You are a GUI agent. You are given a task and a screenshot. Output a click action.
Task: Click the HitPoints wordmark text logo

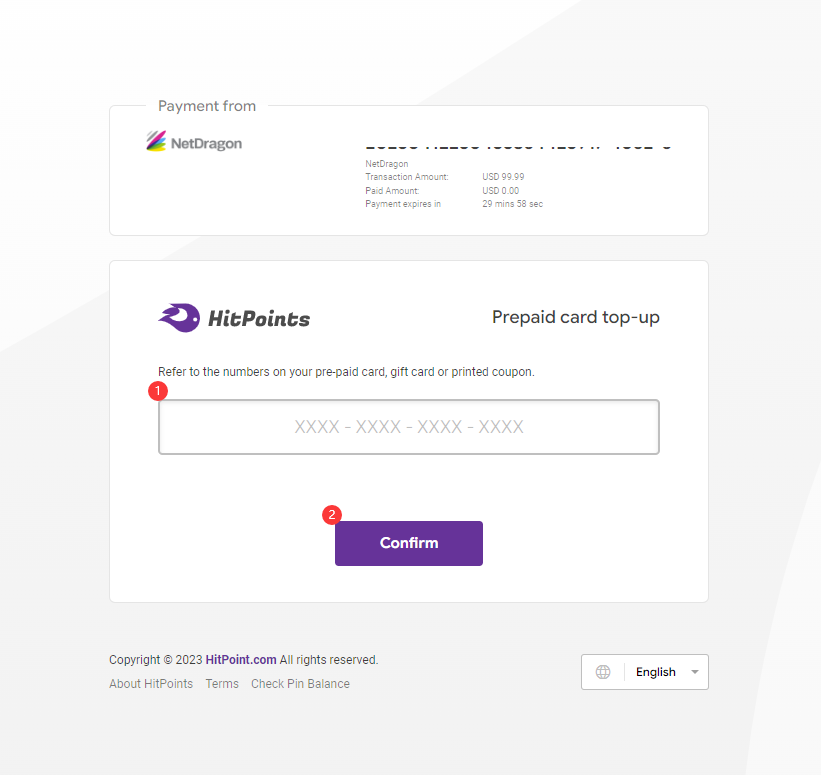coord(259,319)
